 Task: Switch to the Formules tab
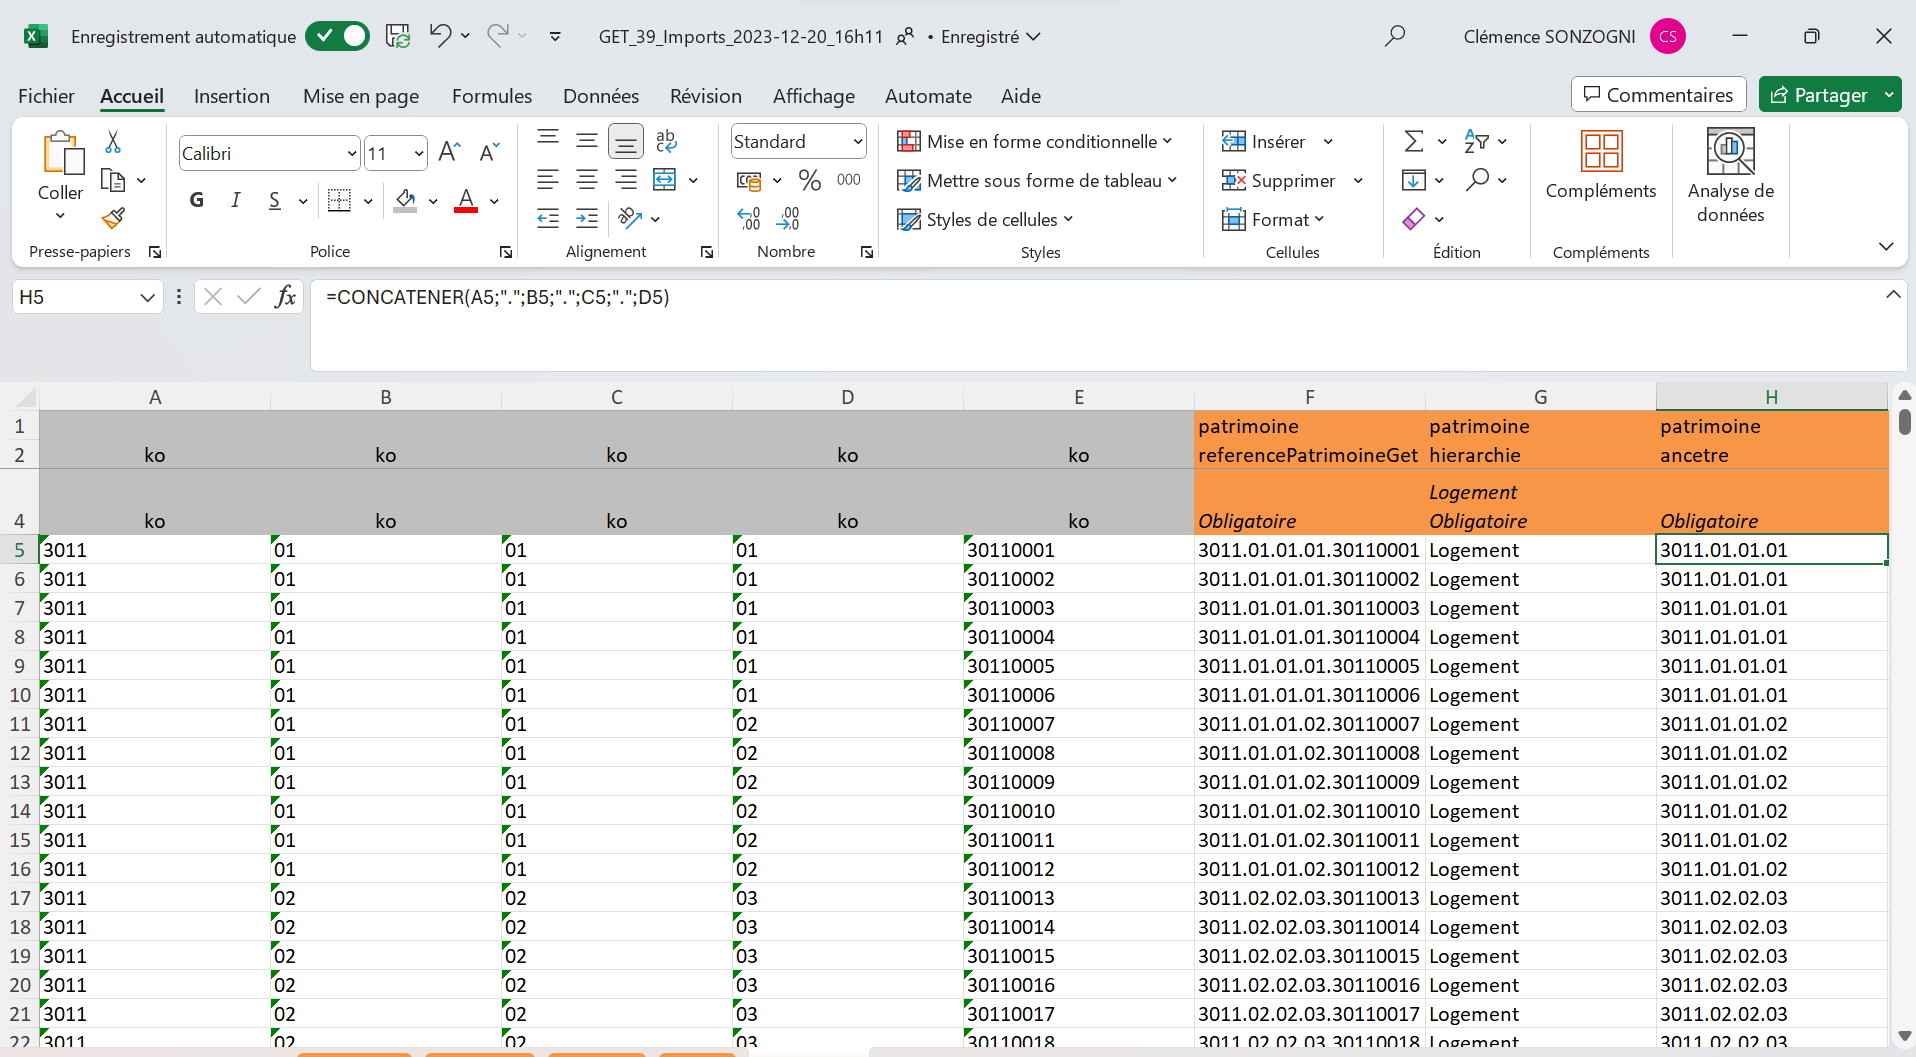coord(491,96)
